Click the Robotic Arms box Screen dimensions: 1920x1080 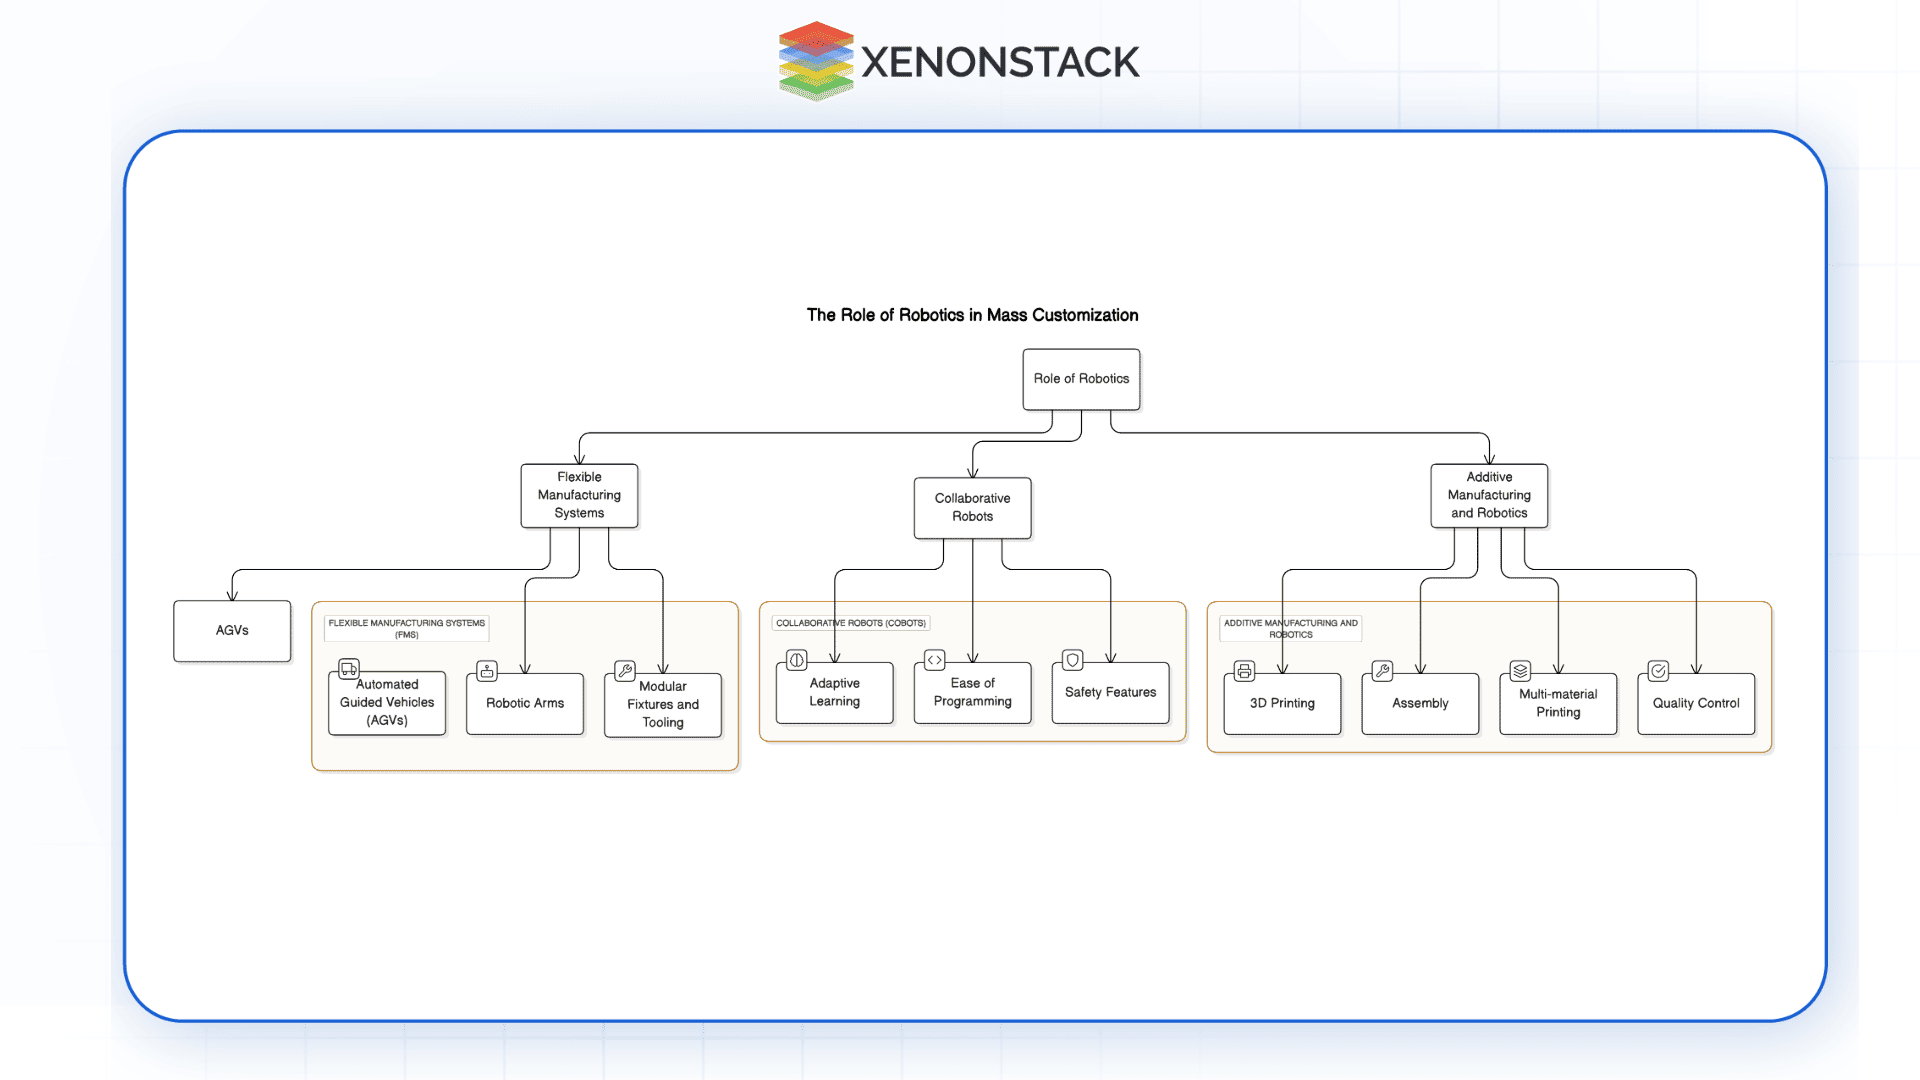coord(525,704)
